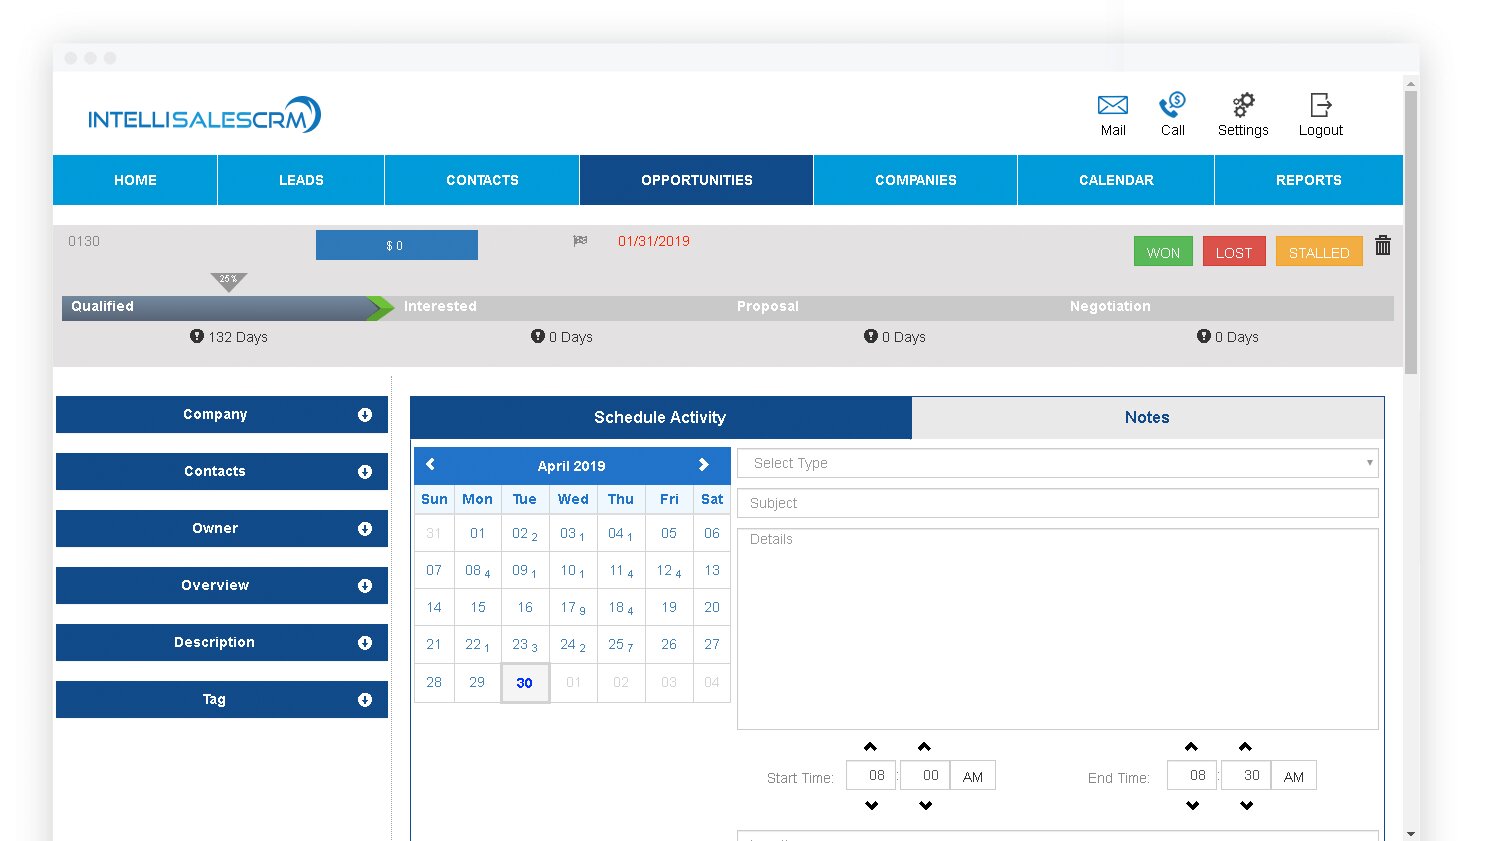1500x841 pixels.
Task: Increase start time hour with up arrow
Action: [870, 747]
